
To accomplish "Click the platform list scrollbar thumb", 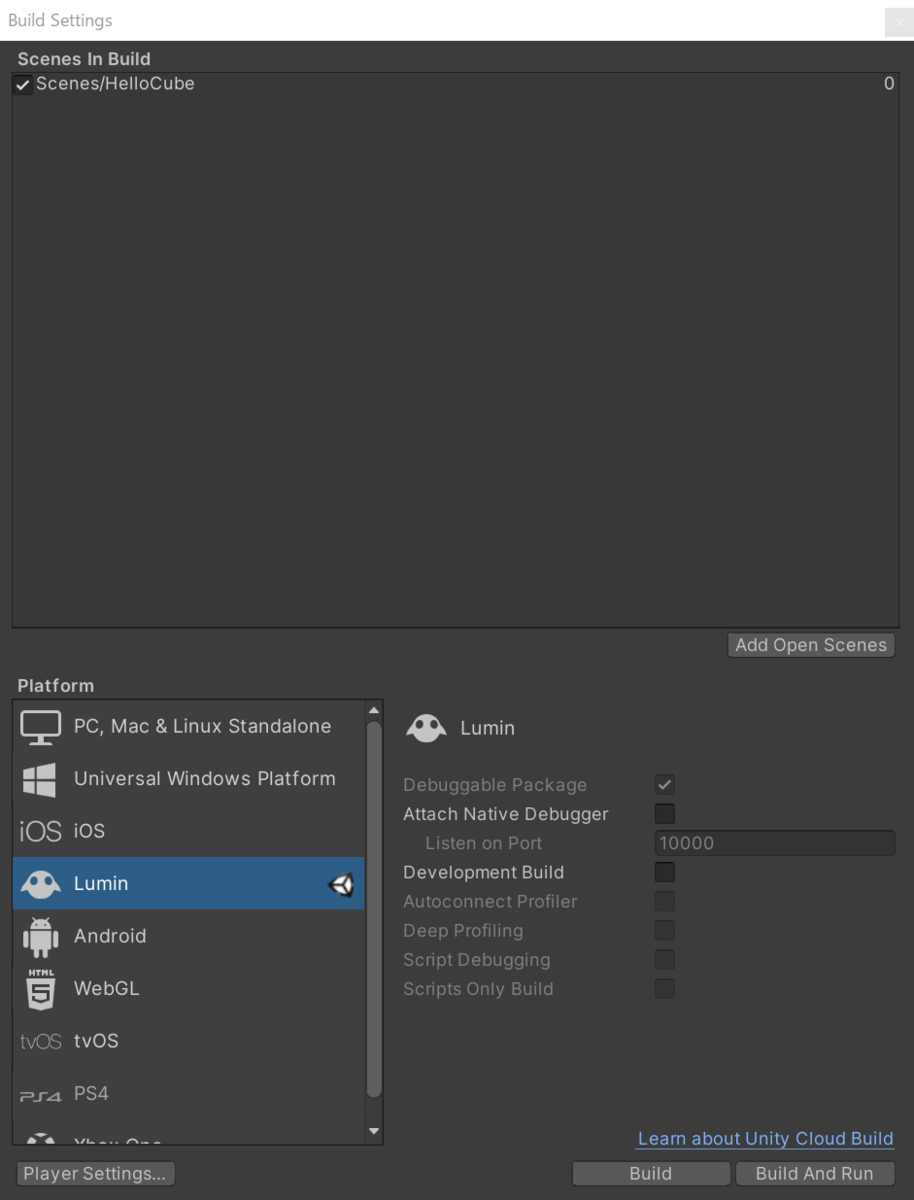I will pos(374,908).
